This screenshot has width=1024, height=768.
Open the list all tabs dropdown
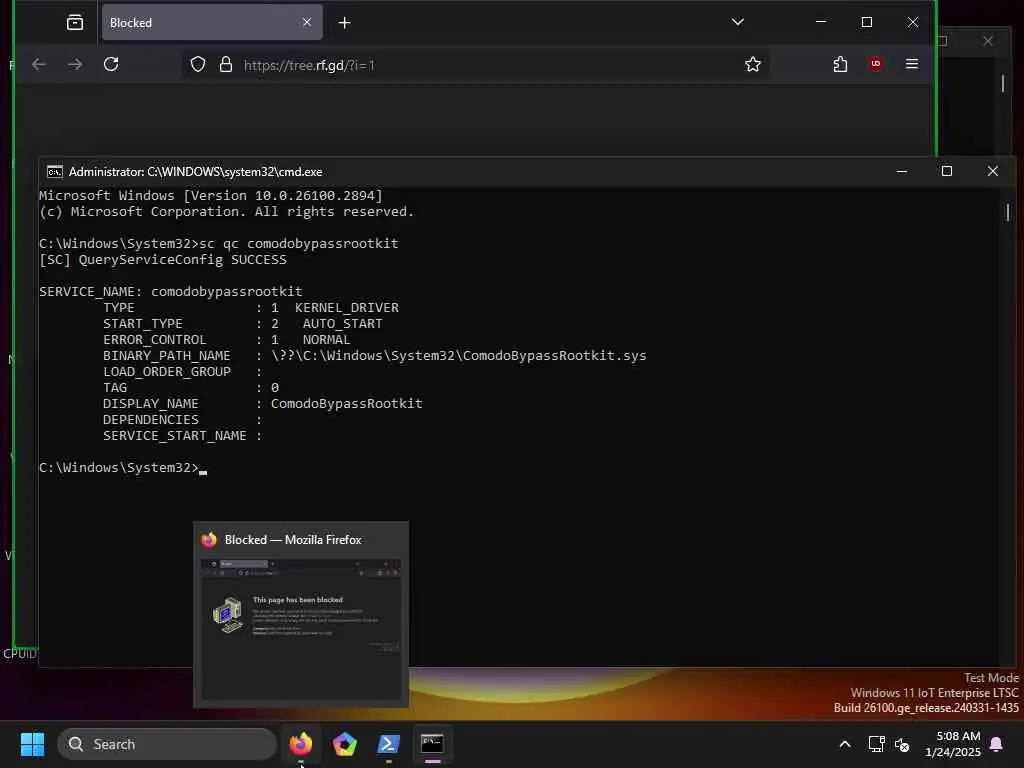(738, 22)
